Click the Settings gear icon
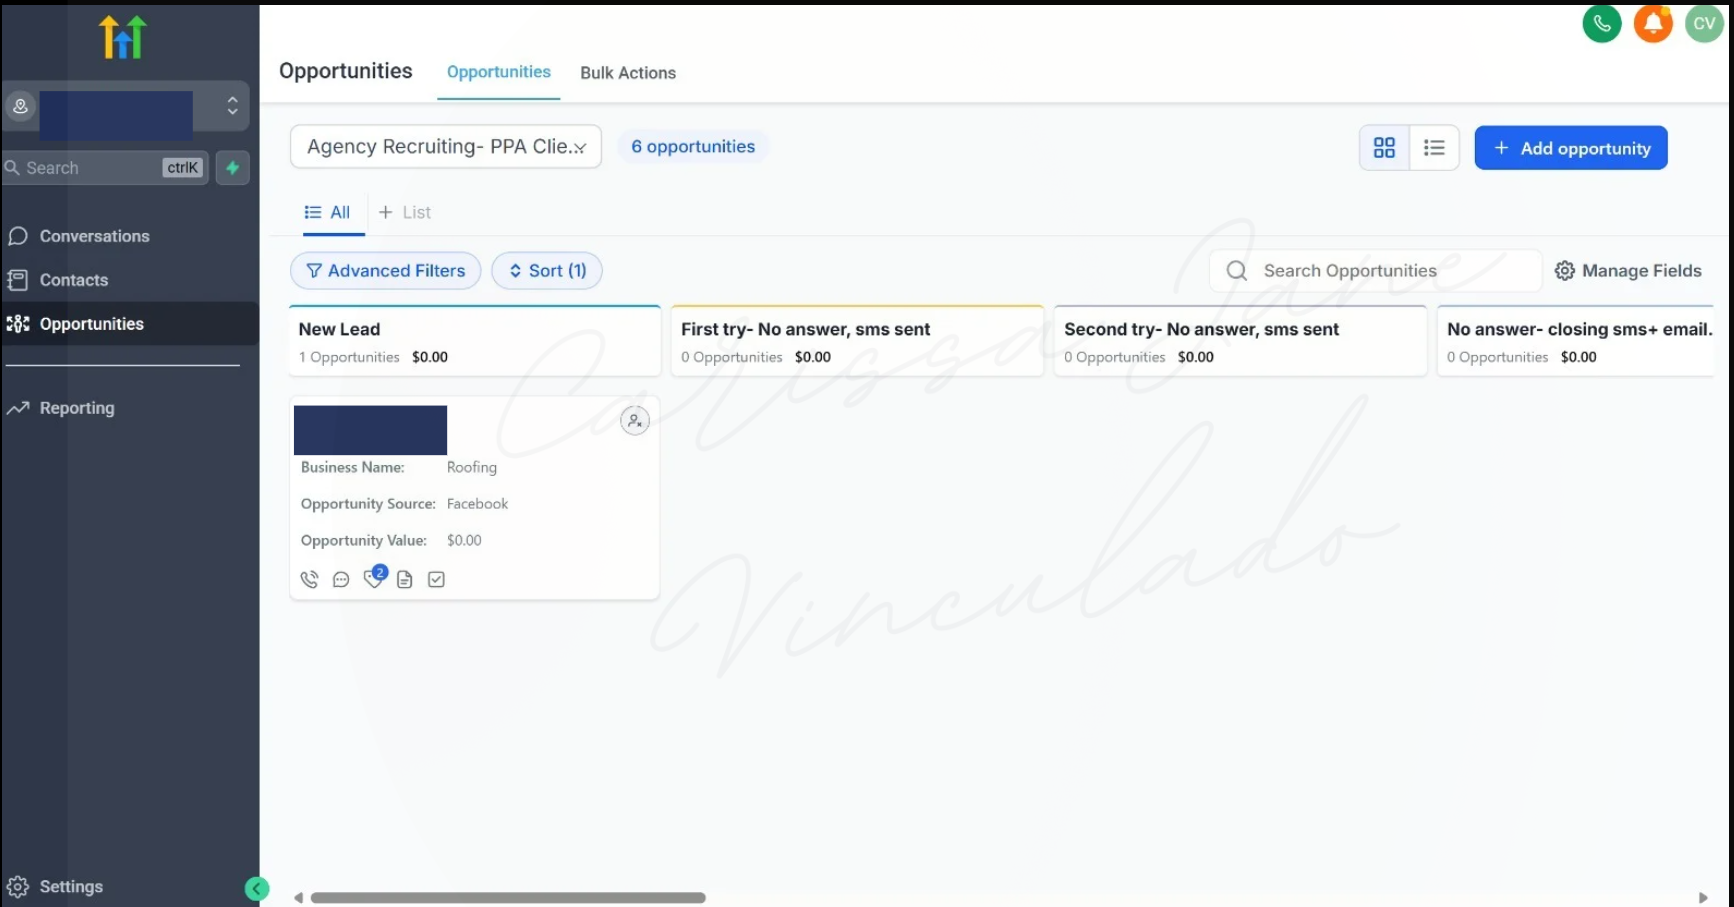The image size is (1734, 907). (x=17, y=887)
